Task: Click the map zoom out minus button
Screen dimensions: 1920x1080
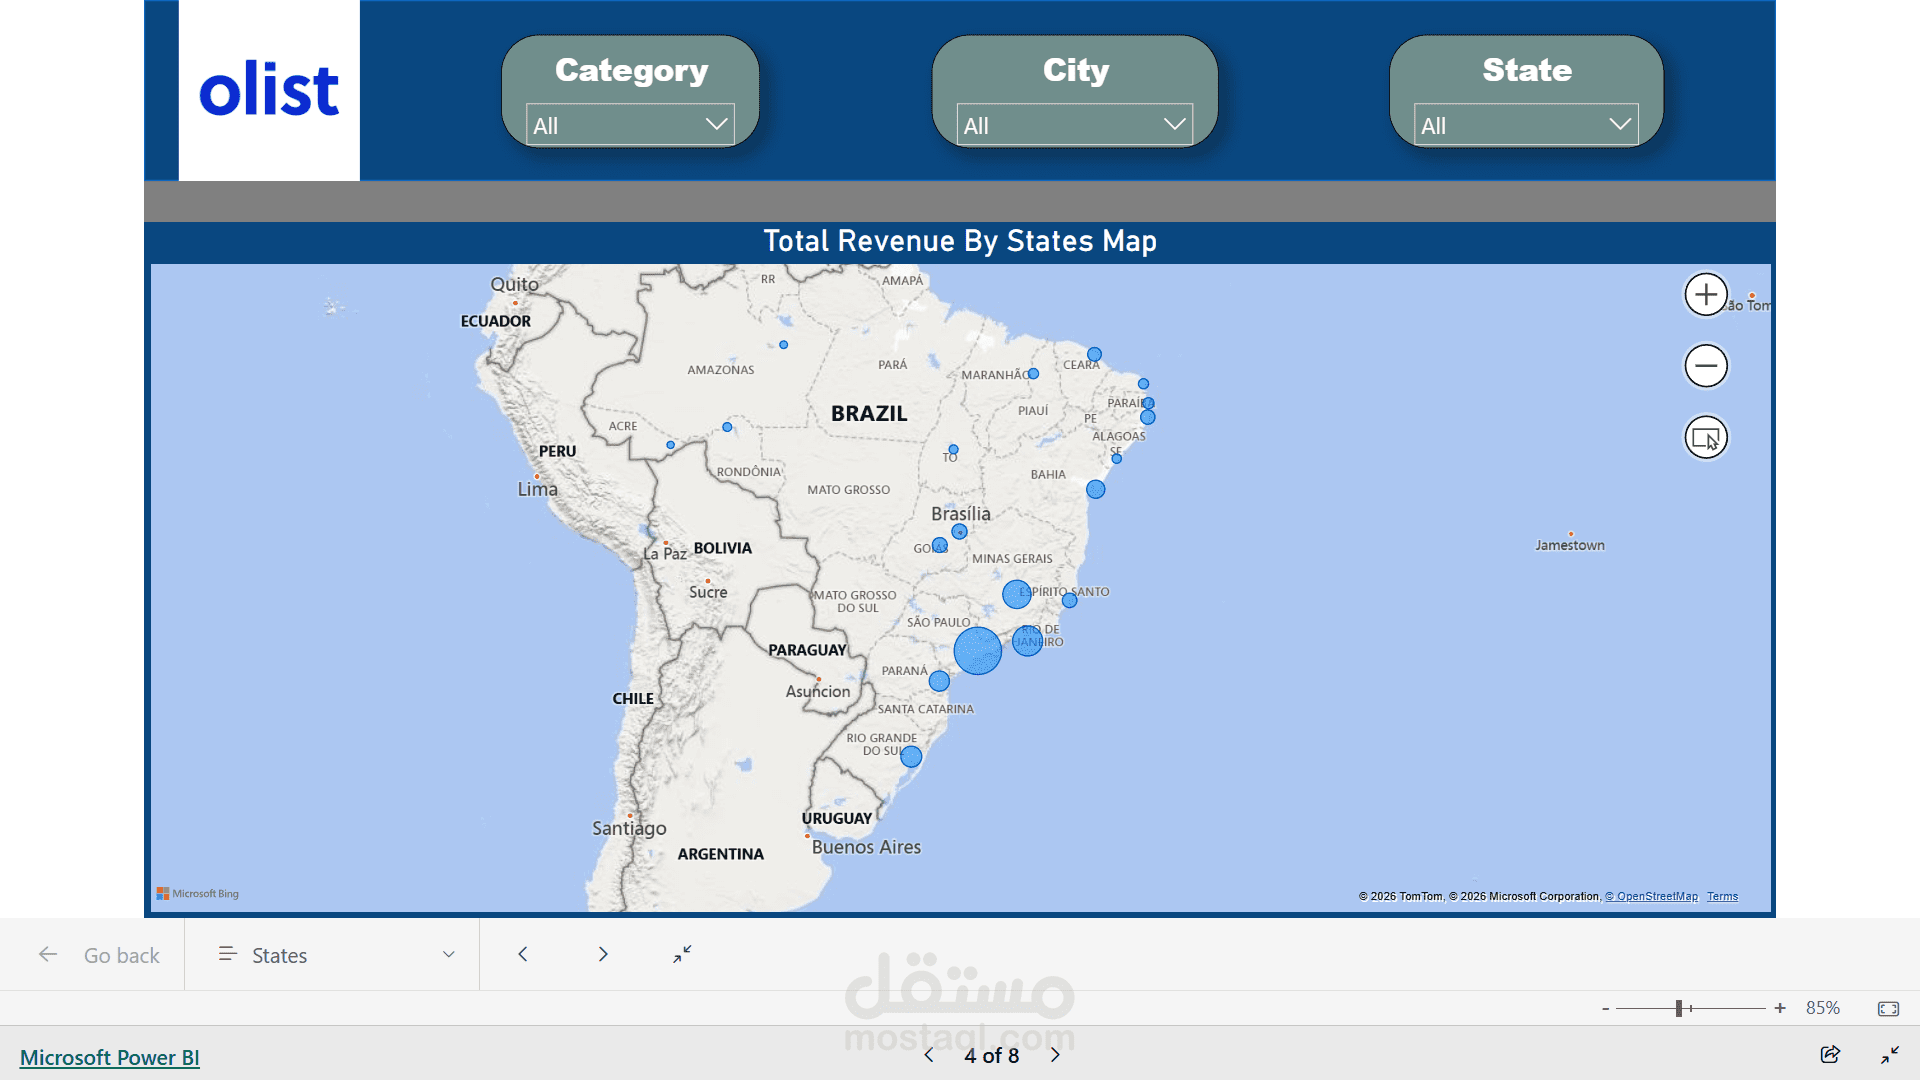Action: (x=1706, y=366)
